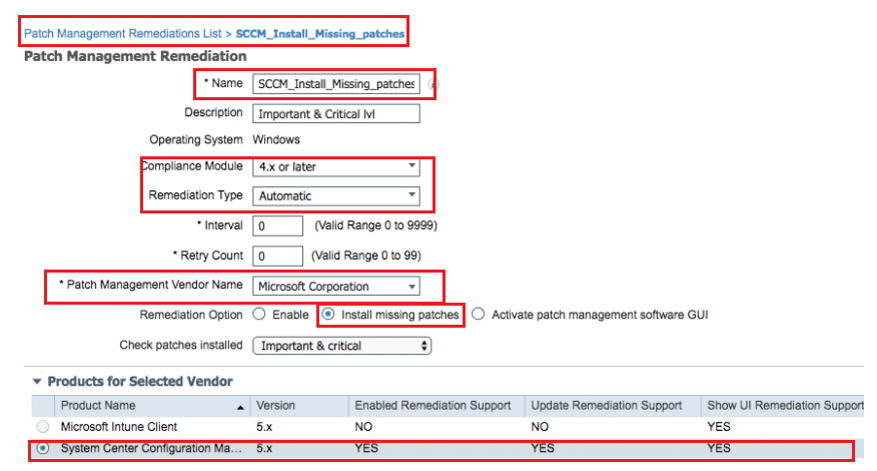Open the Remediation Type dropdown
Image resolution: width=877 pixels, height=471 pixels.
tap(336, 196)
